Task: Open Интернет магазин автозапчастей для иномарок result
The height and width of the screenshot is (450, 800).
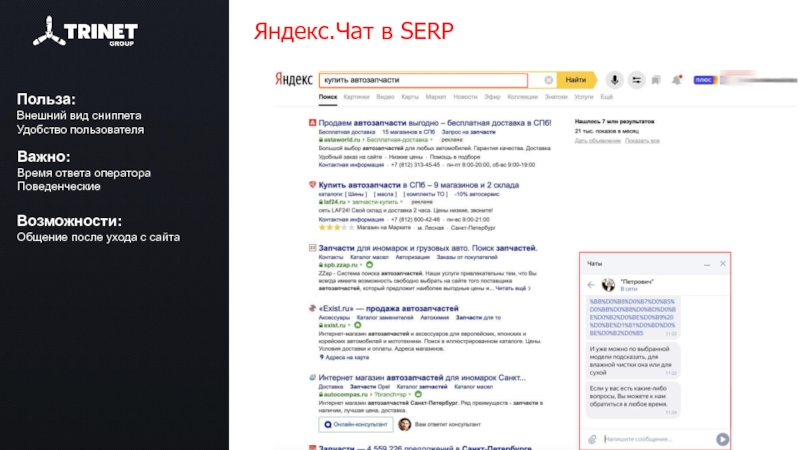Action: pos(422,378)
